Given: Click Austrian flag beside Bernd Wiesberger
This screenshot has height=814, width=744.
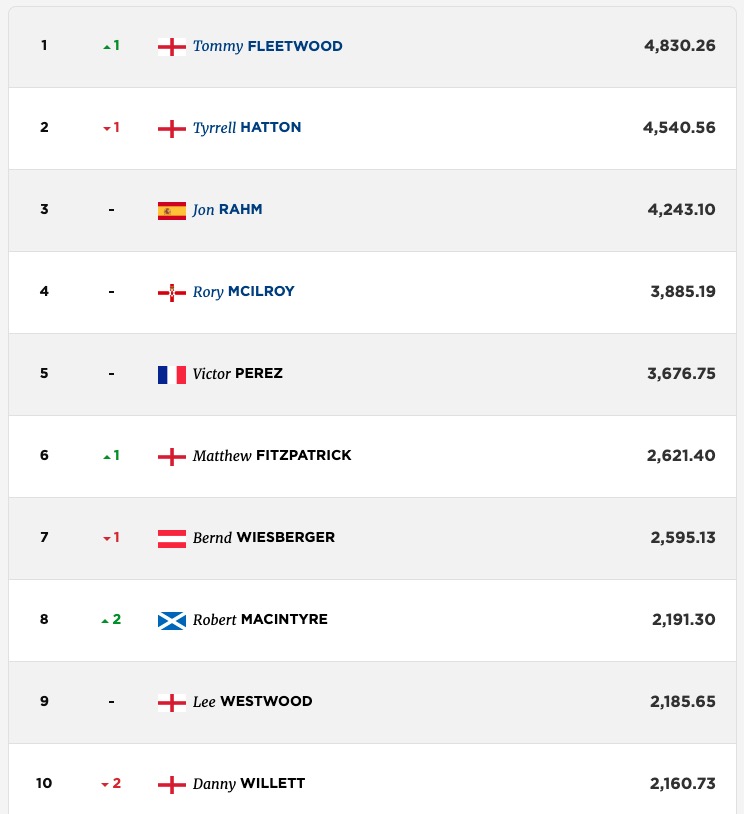Looking at the screenshot, I should [172, 539].
